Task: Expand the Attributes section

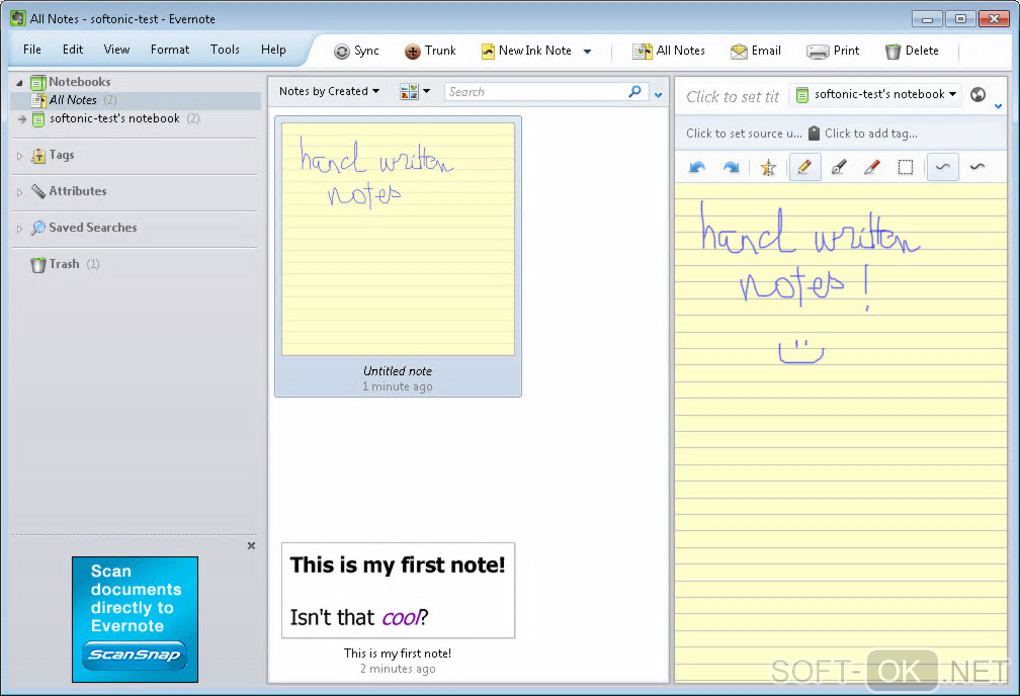Action: pos(20,193)
